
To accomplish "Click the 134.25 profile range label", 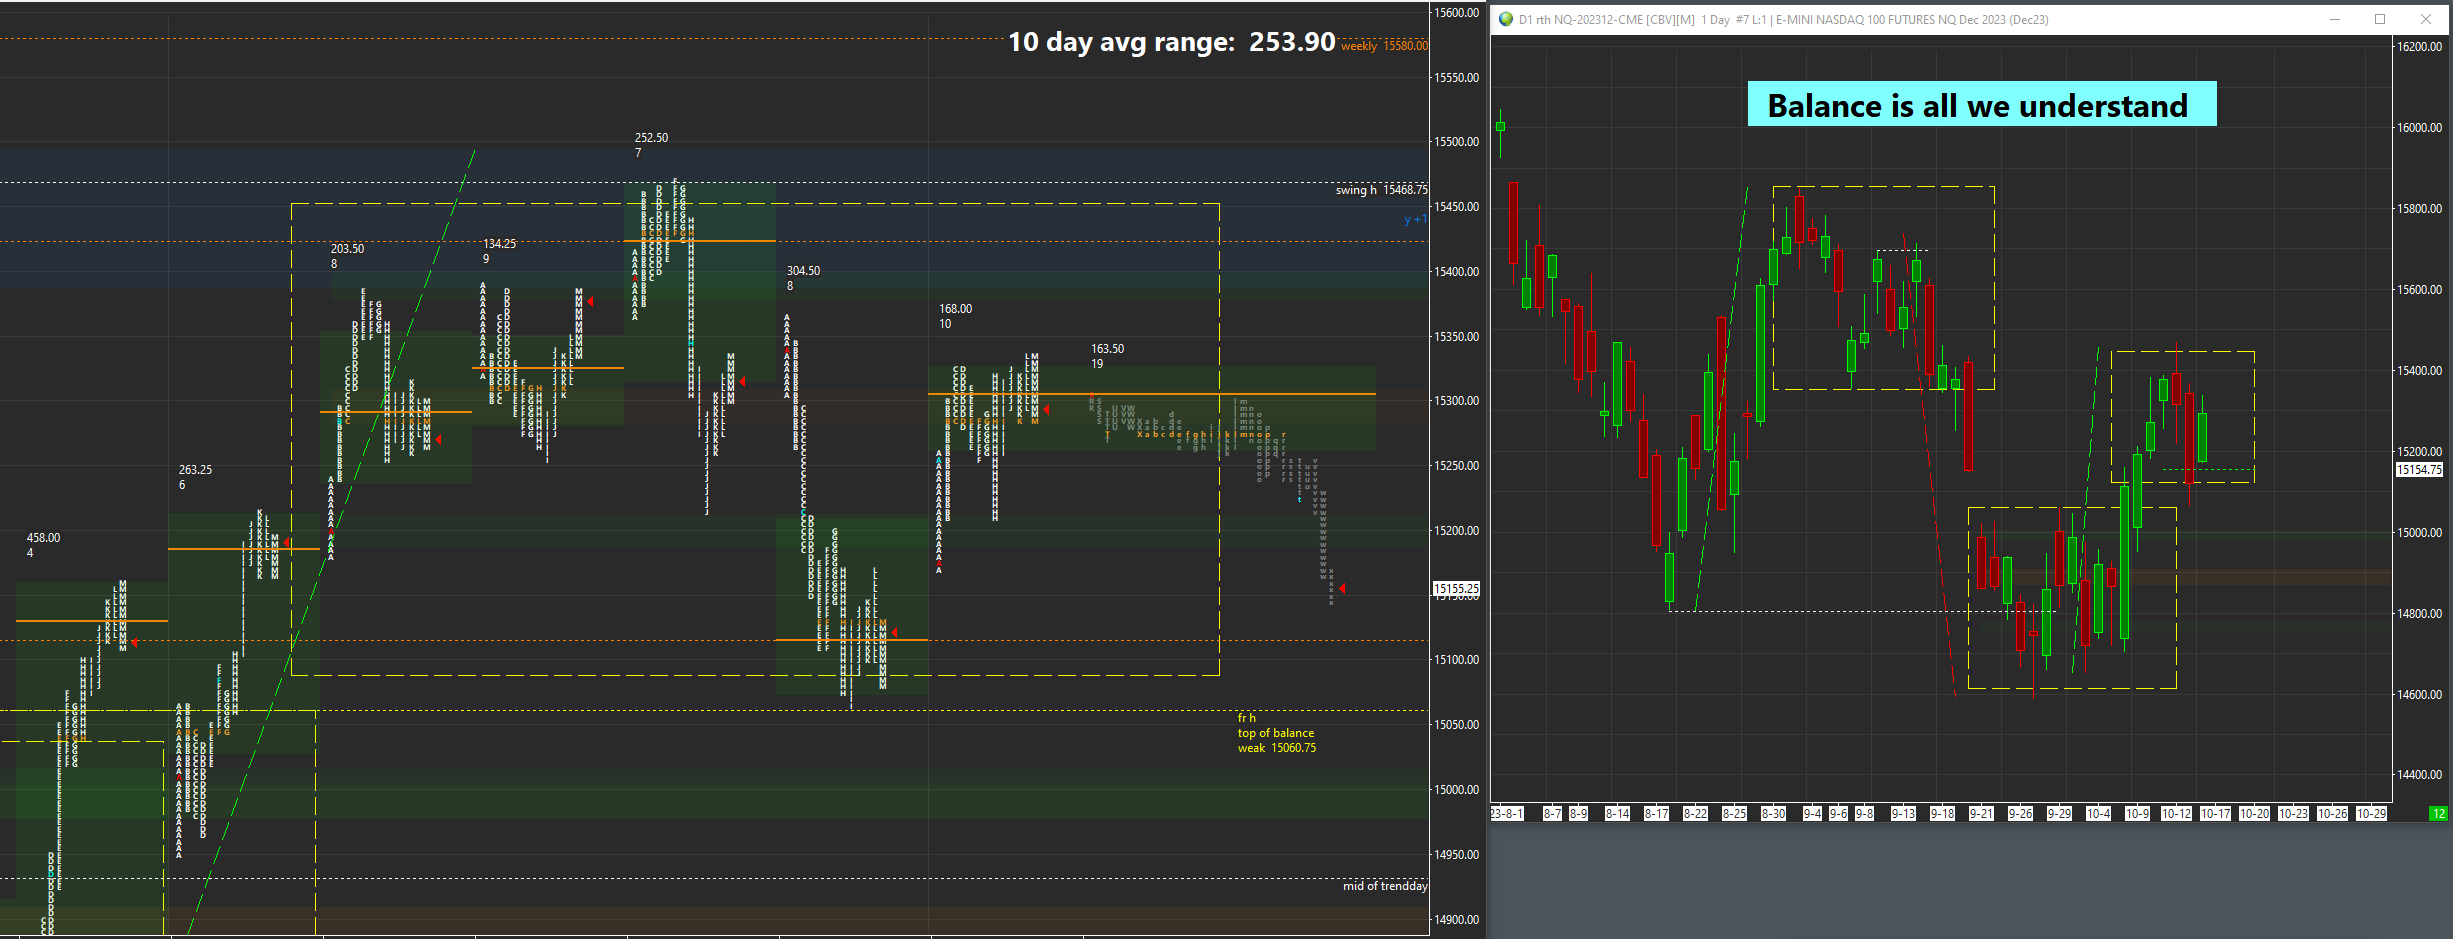I will (500, 244).
